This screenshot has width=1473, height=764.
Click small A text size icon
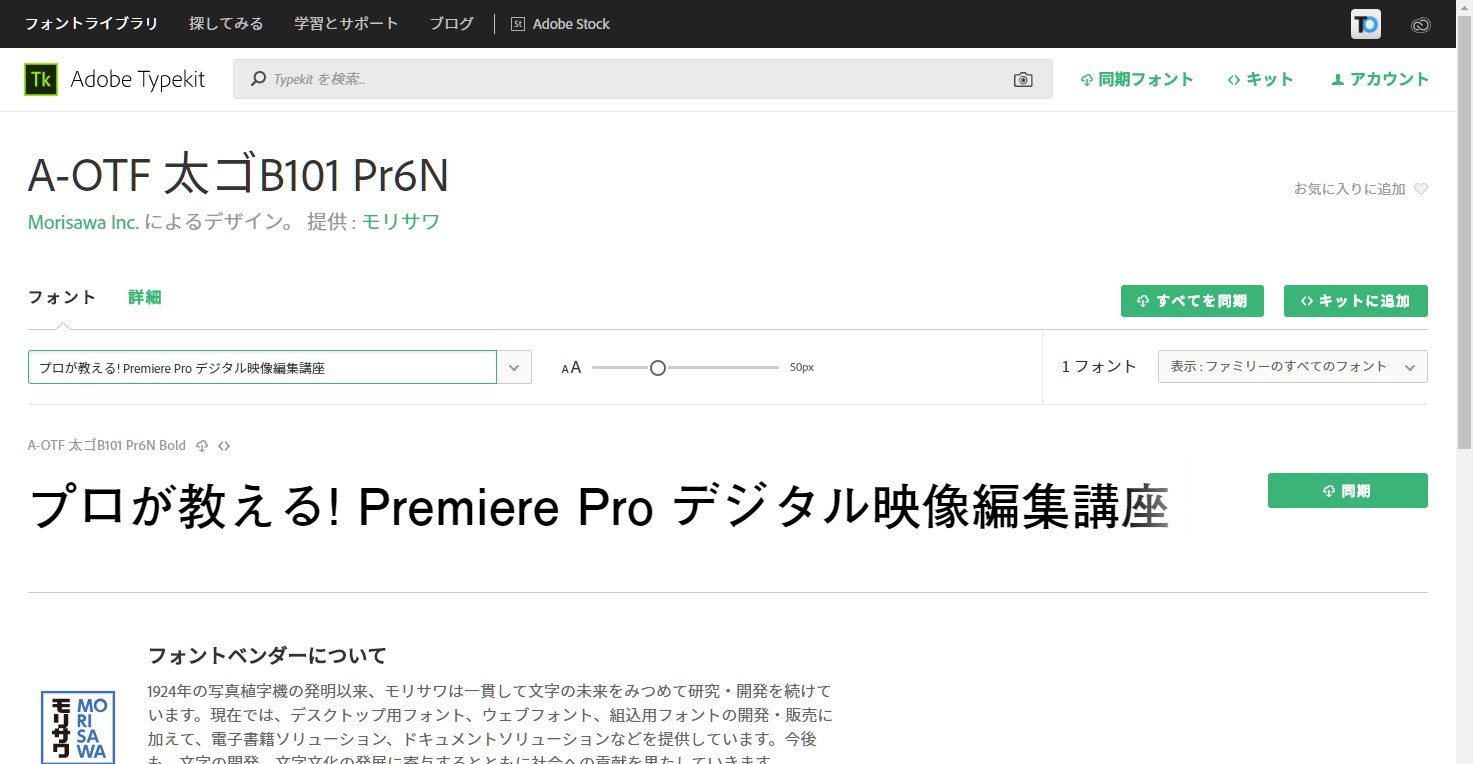565,369
